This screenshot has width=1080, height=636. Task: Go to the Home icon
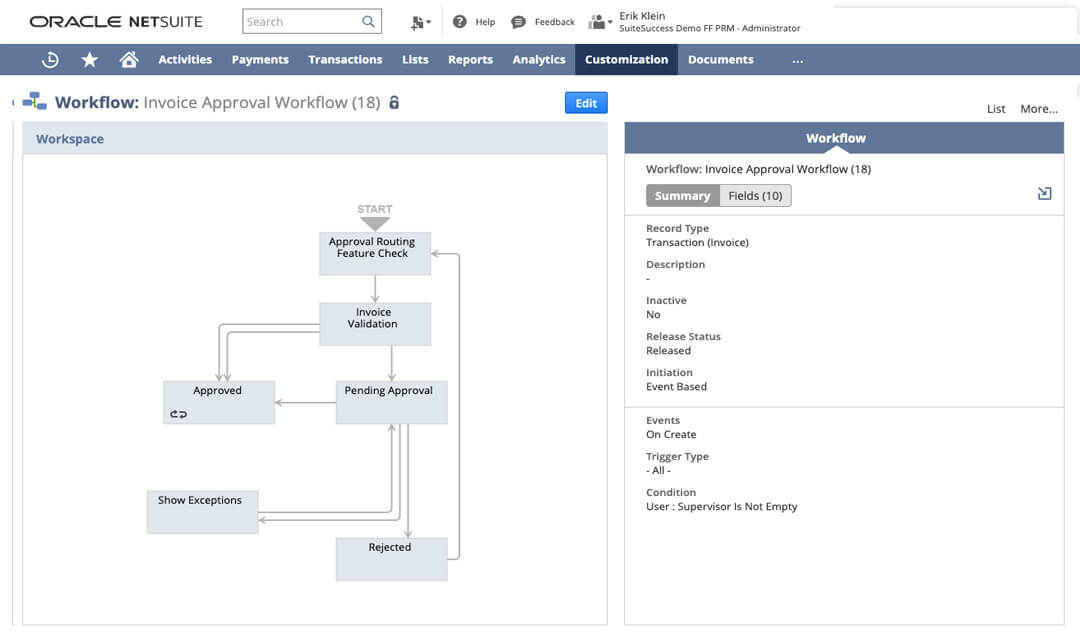(x=129, y=60)
